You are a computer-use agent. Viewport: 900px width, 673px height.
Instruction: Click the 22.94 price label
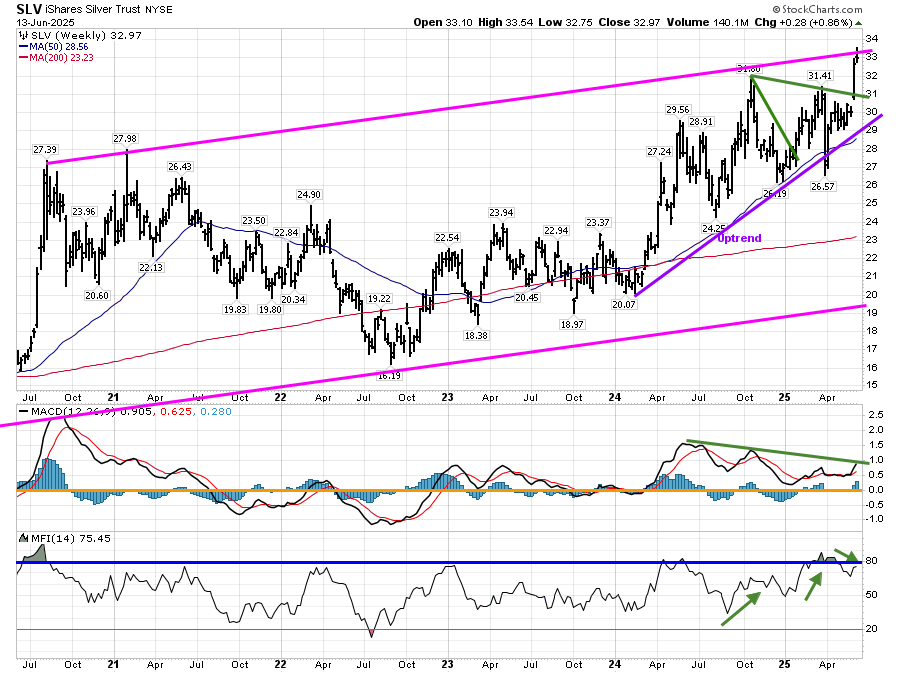point(556,230)
